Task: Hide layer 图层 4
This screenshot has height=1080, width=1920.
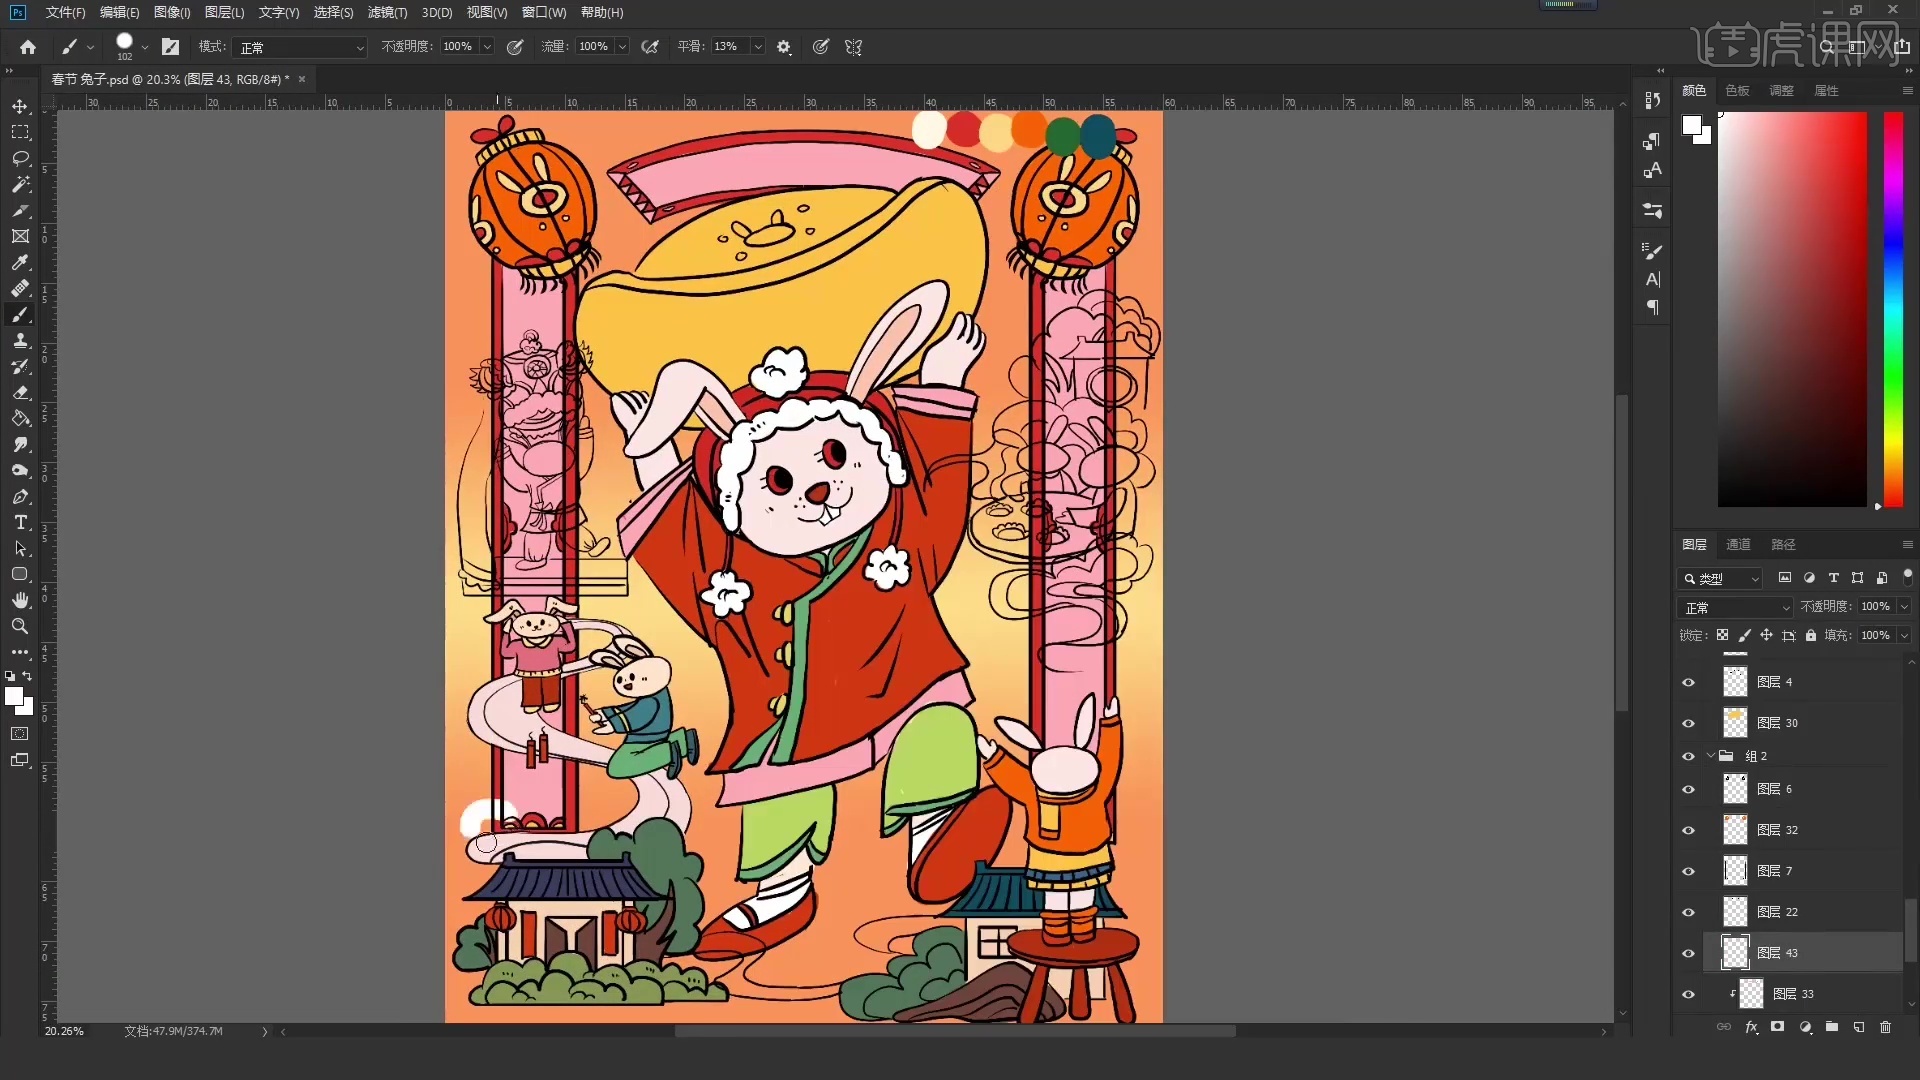Action: click(x=1689, y=682)
